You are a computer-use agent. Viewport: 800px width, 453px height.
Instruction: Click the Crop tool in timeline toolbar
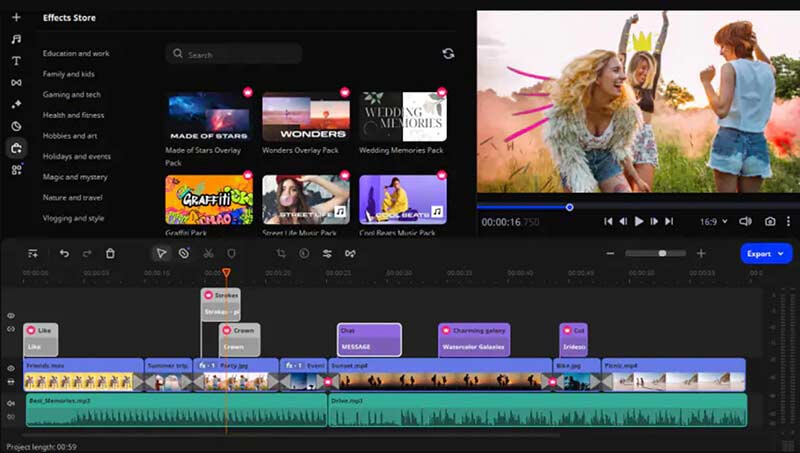281,254
